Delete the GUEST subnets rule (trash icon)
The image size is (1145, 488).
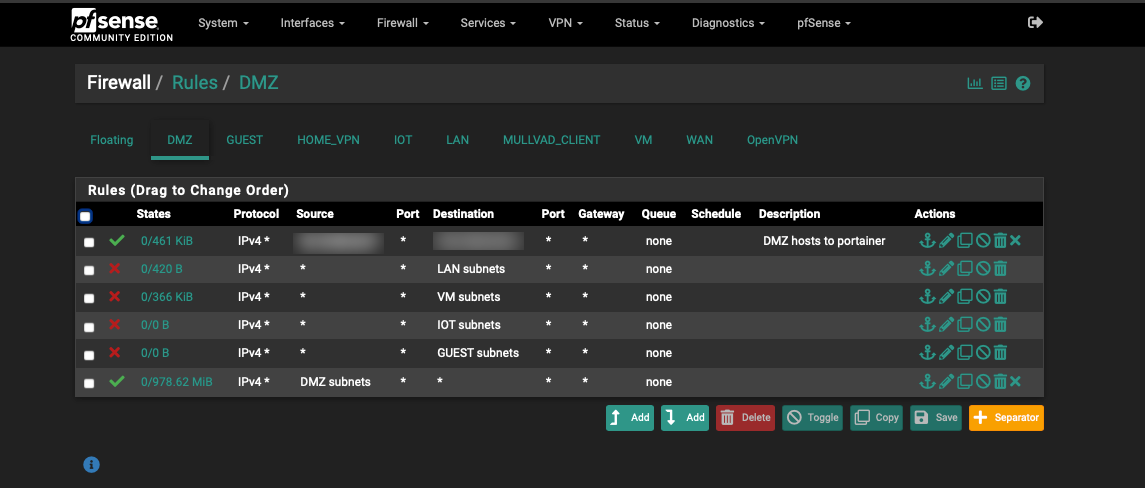pyautogui.click(x=1000, y=353)
